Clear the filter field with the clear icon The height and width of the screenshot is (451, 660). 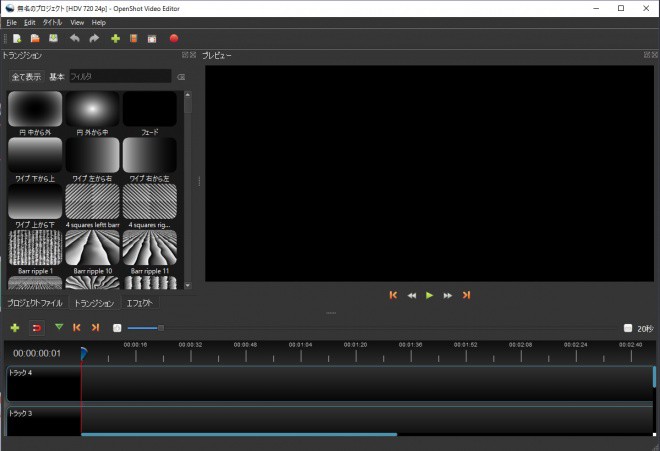click(181, 77)
